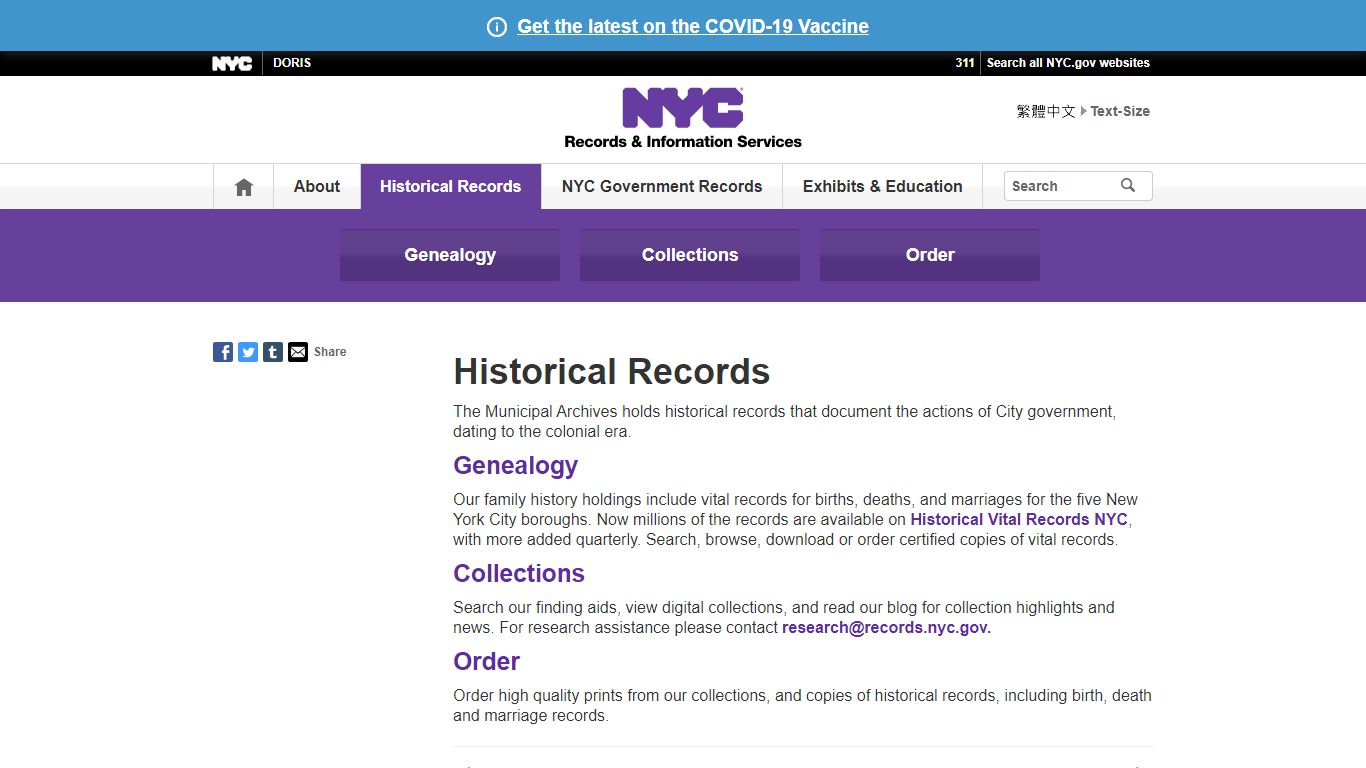The image size is (1366, 768).
Task: Share page via Tumblr icon
Action: [x=273, y=352]
